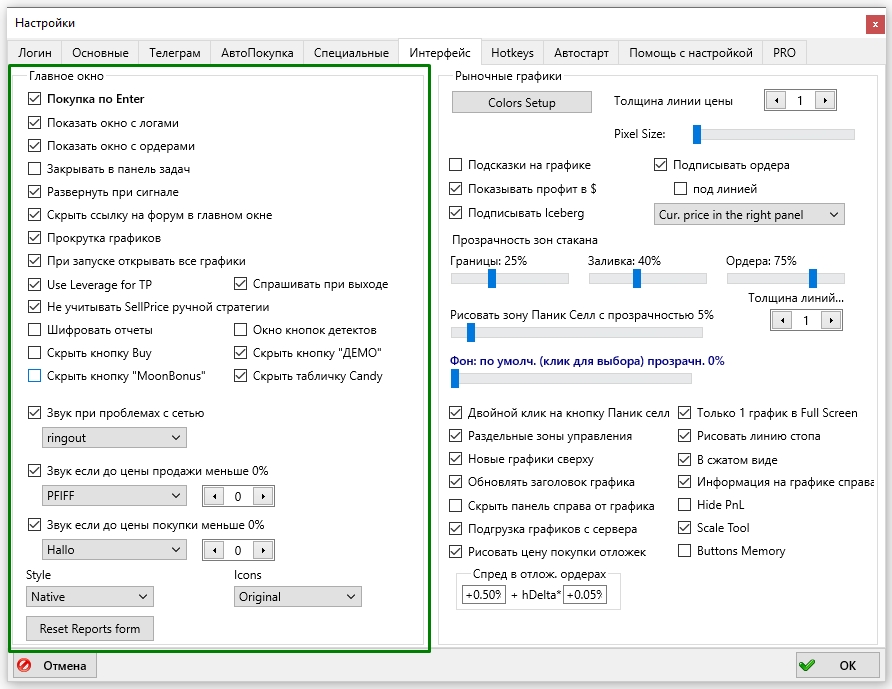Switch to the Логин tab

point(35,53)
